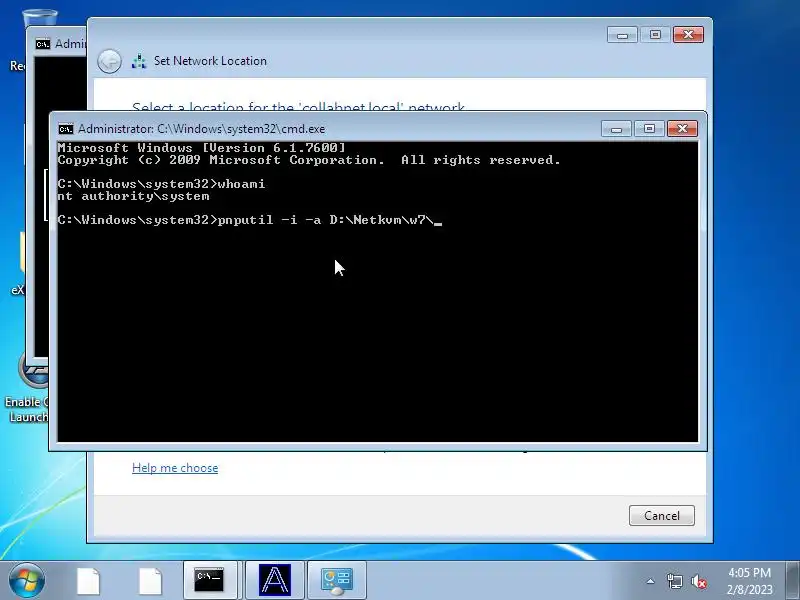Click the 'Select a location' heading

298,106
